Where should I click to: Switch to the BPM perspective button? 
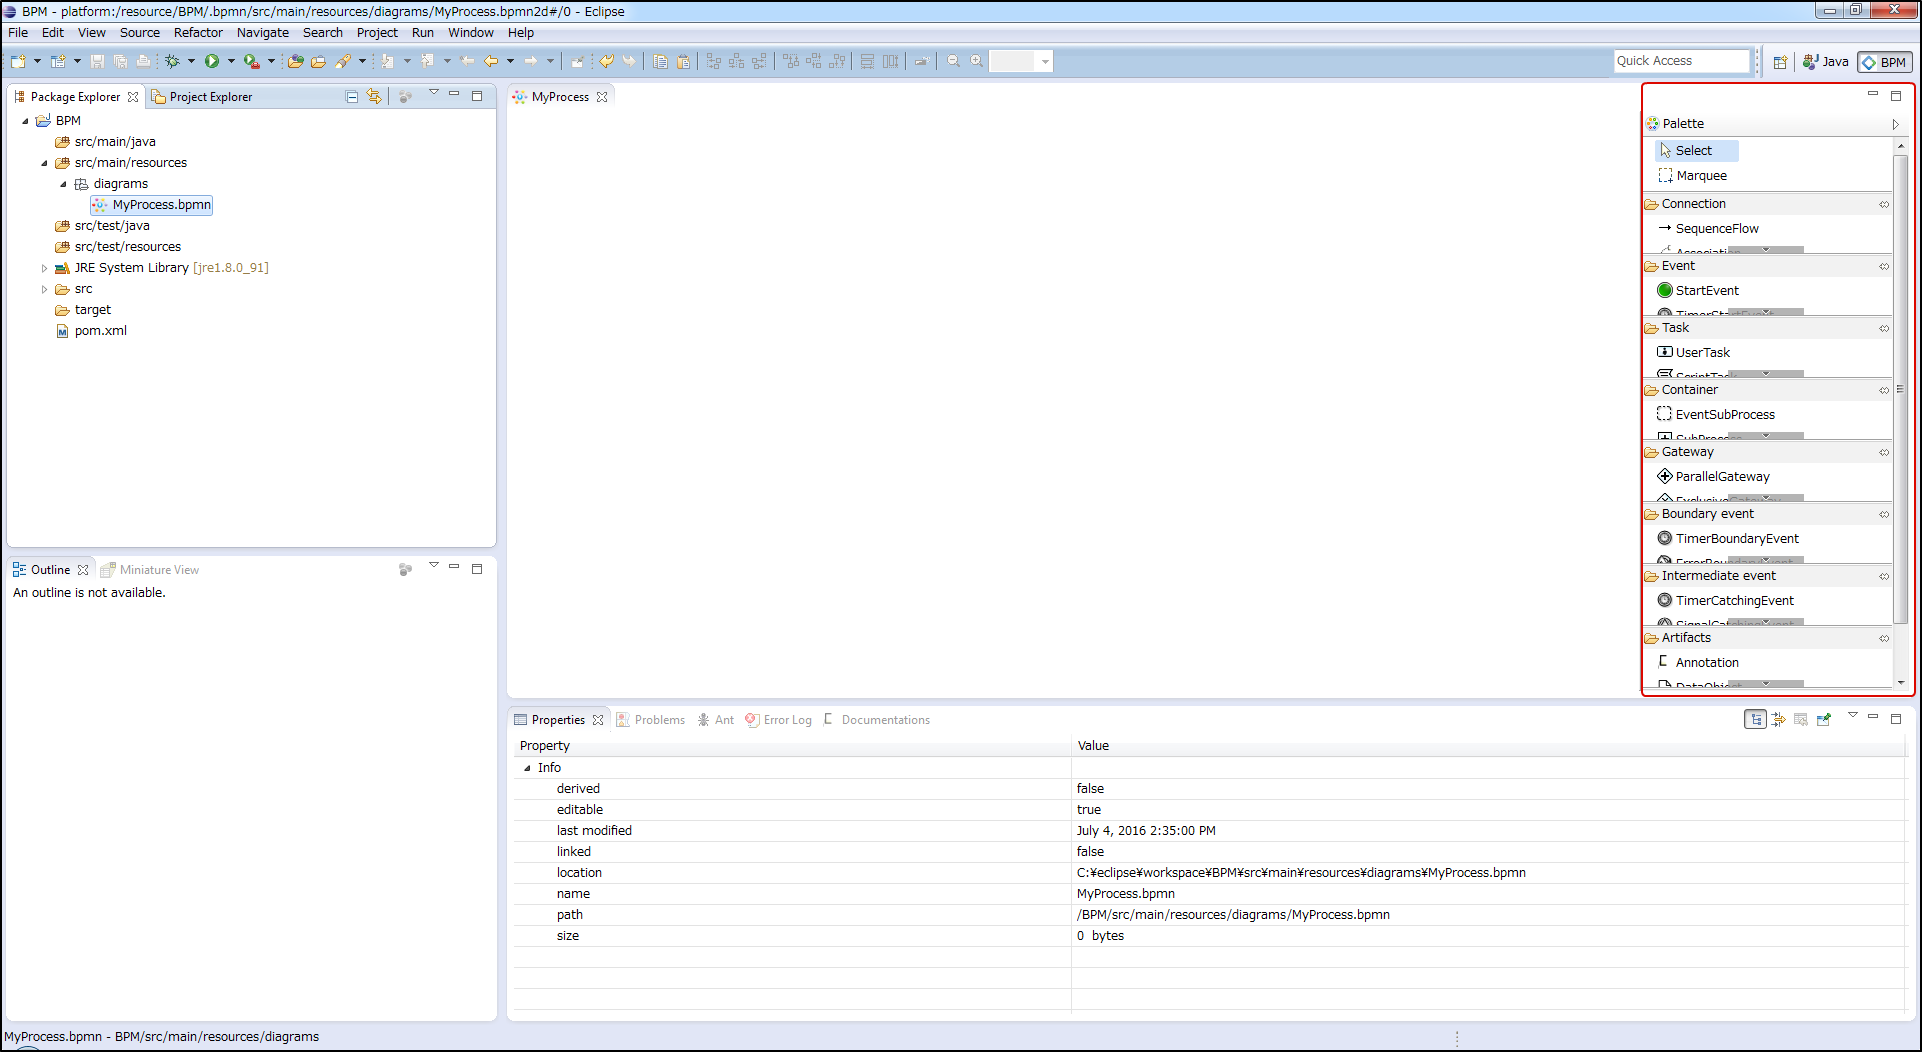pos(1885,62)
